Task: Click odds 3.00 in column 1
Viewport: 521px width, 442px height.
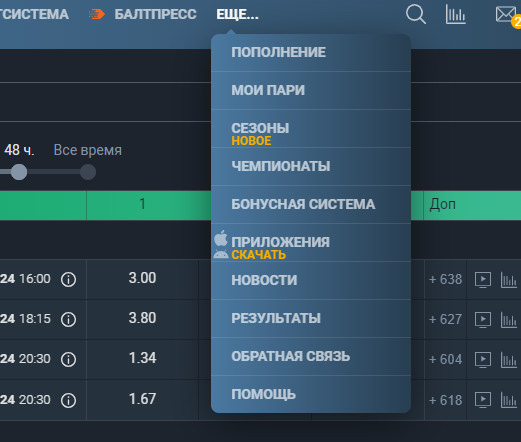Action: pyautogui.click(x=142, y=278)
